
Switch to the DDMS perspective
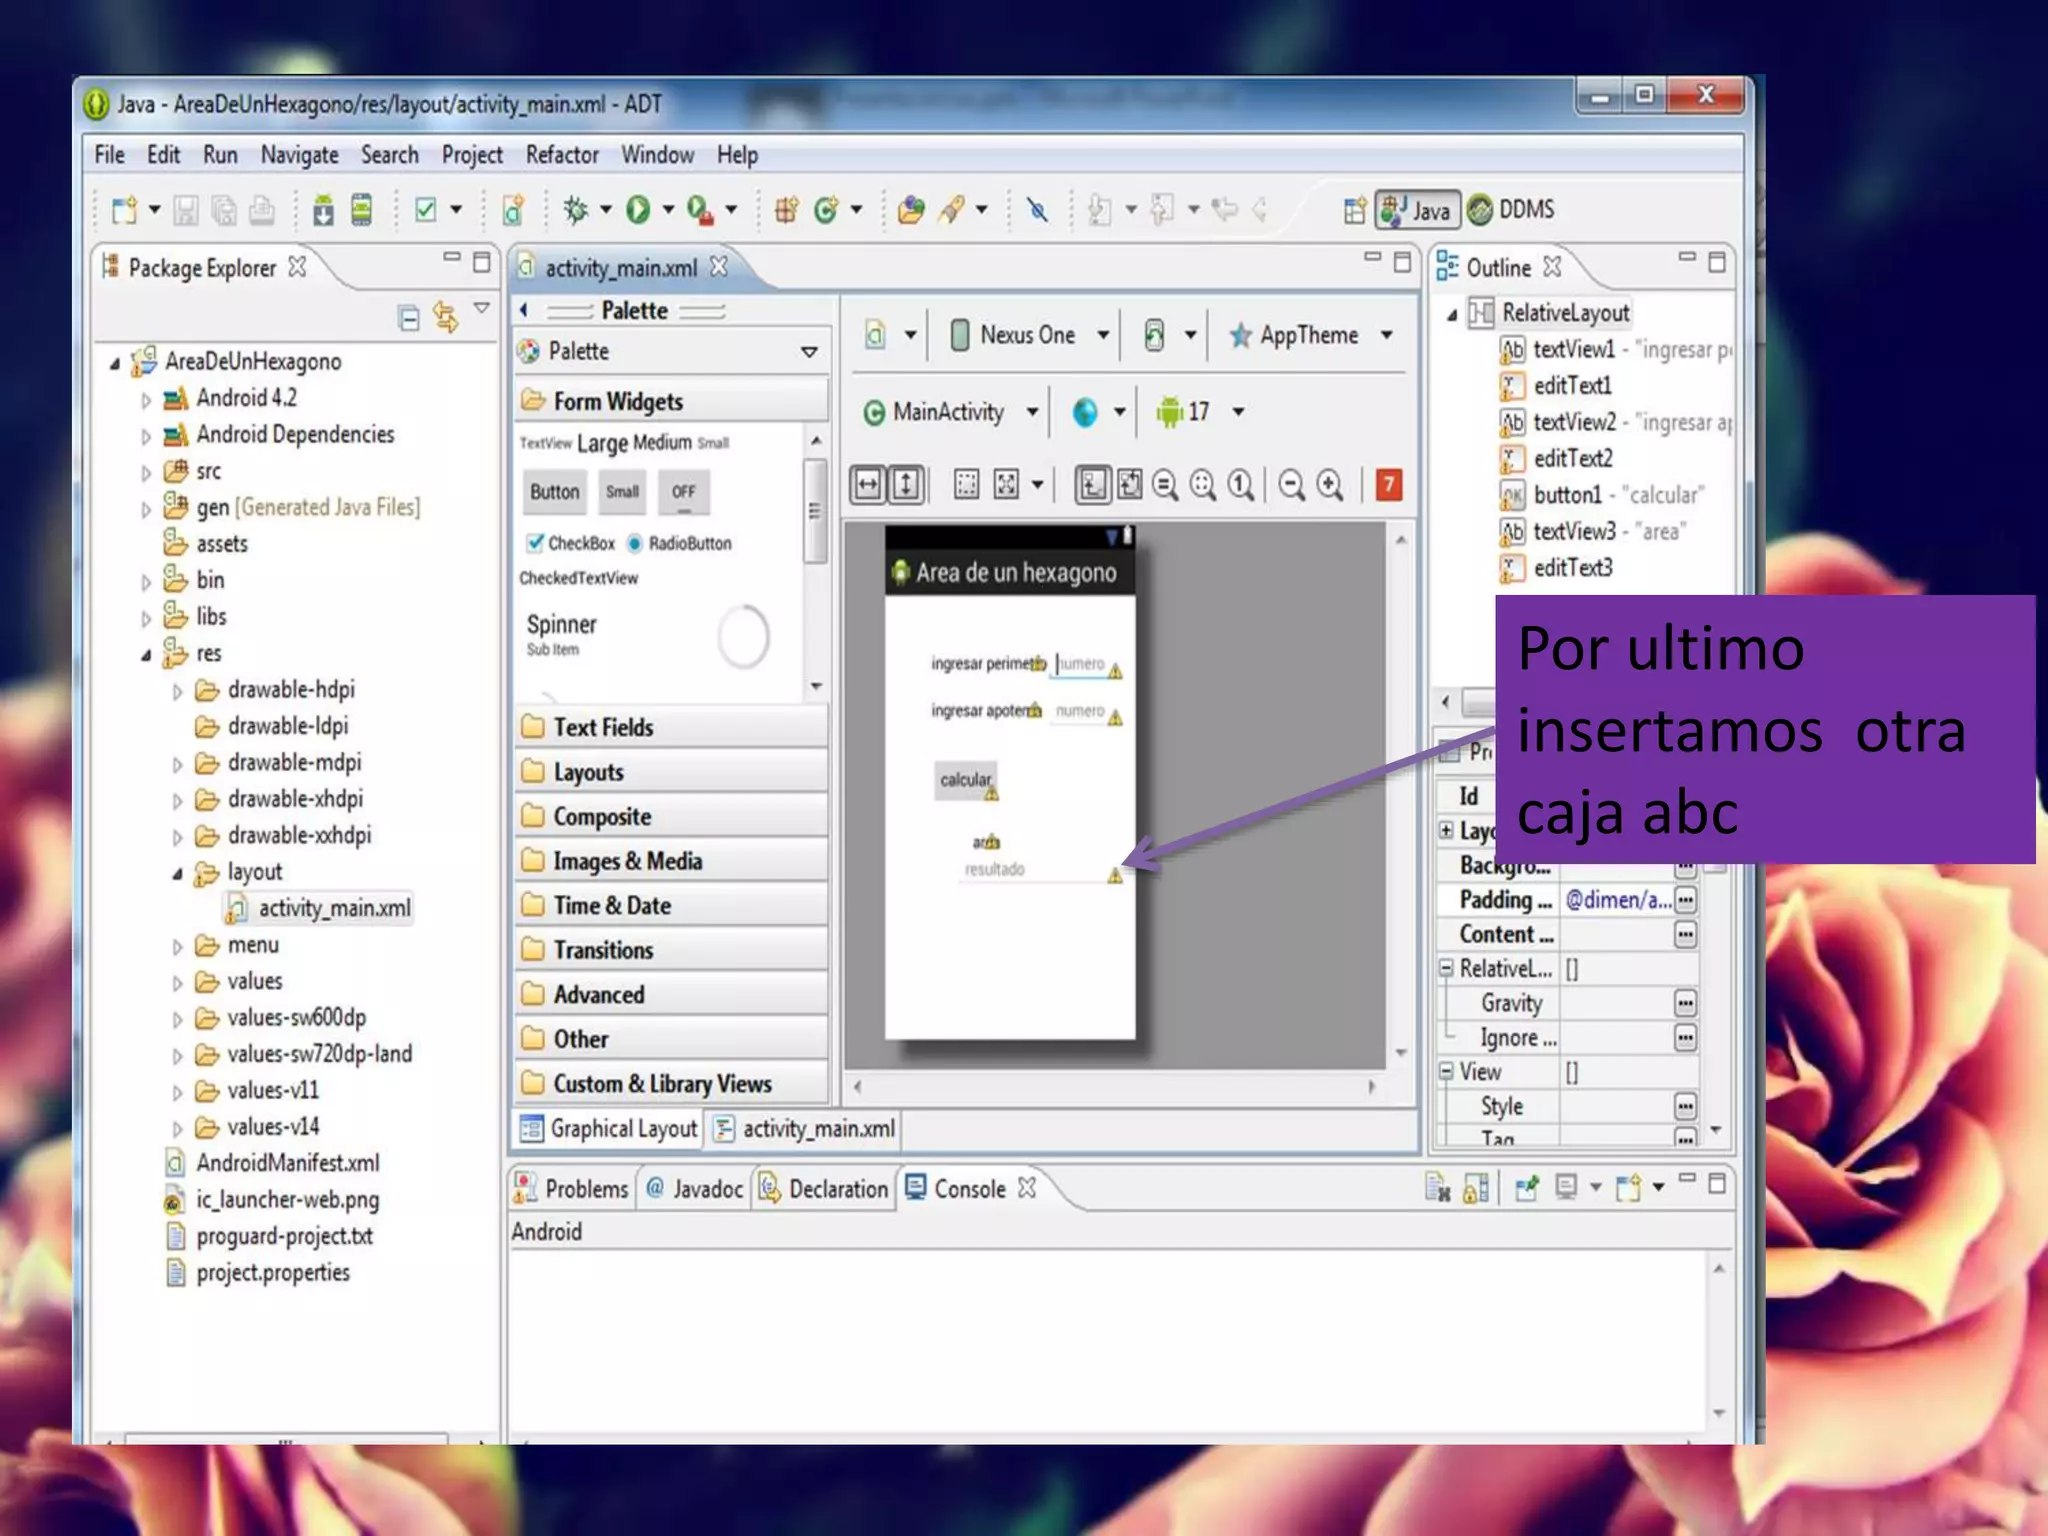tap(1511, 210)
